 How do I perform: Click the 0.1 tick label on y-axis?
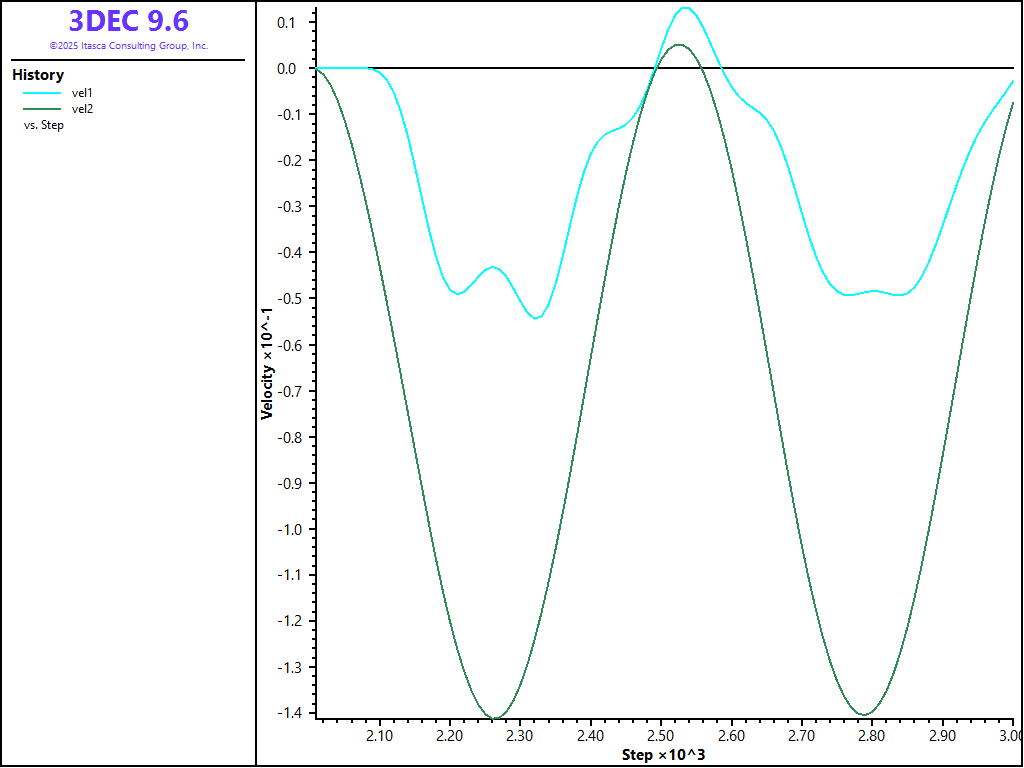coord(287,22)
